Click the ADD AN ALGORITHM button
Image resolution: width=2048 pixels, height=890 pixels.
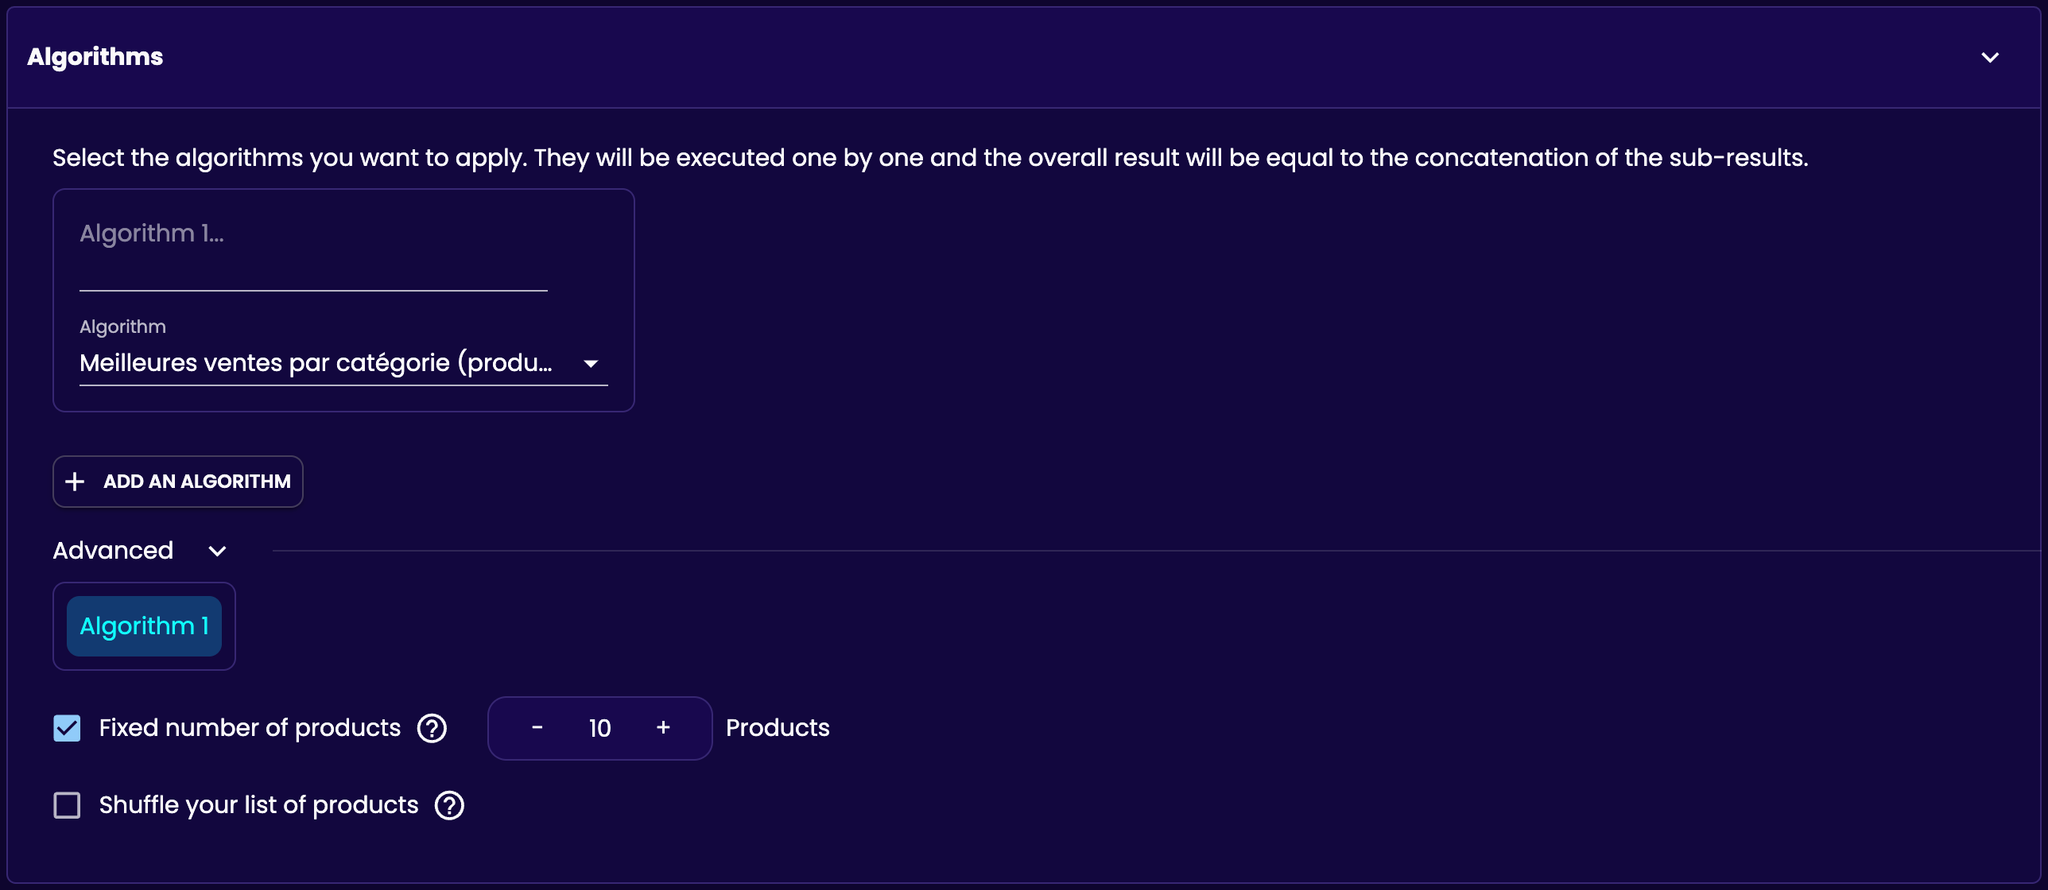[x=178, y=482]
